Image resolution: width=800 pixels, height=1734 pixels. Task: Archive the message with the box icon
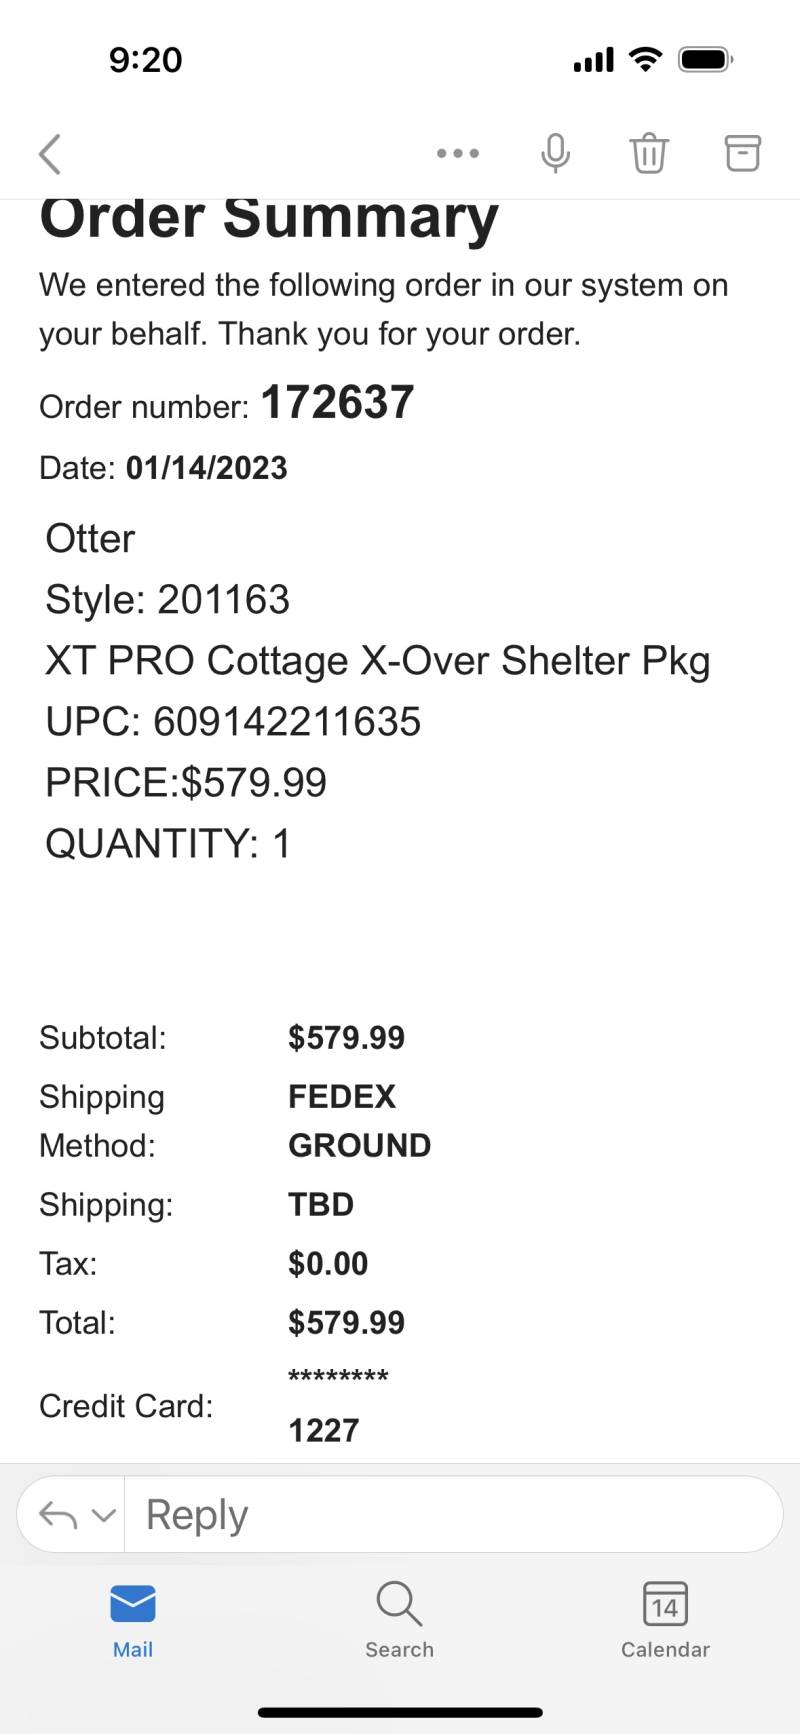click(x=742, y=153)
